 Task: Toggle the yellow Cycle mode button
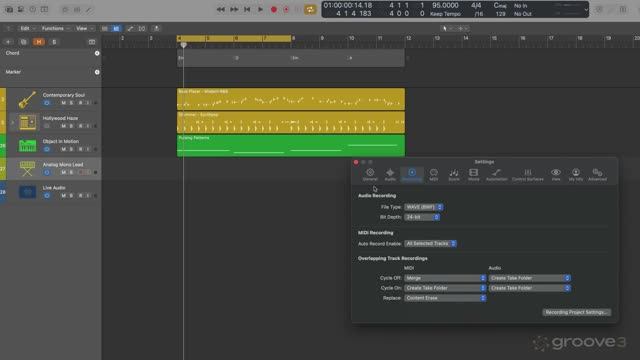pyautogui.click(x=310, y=9)
